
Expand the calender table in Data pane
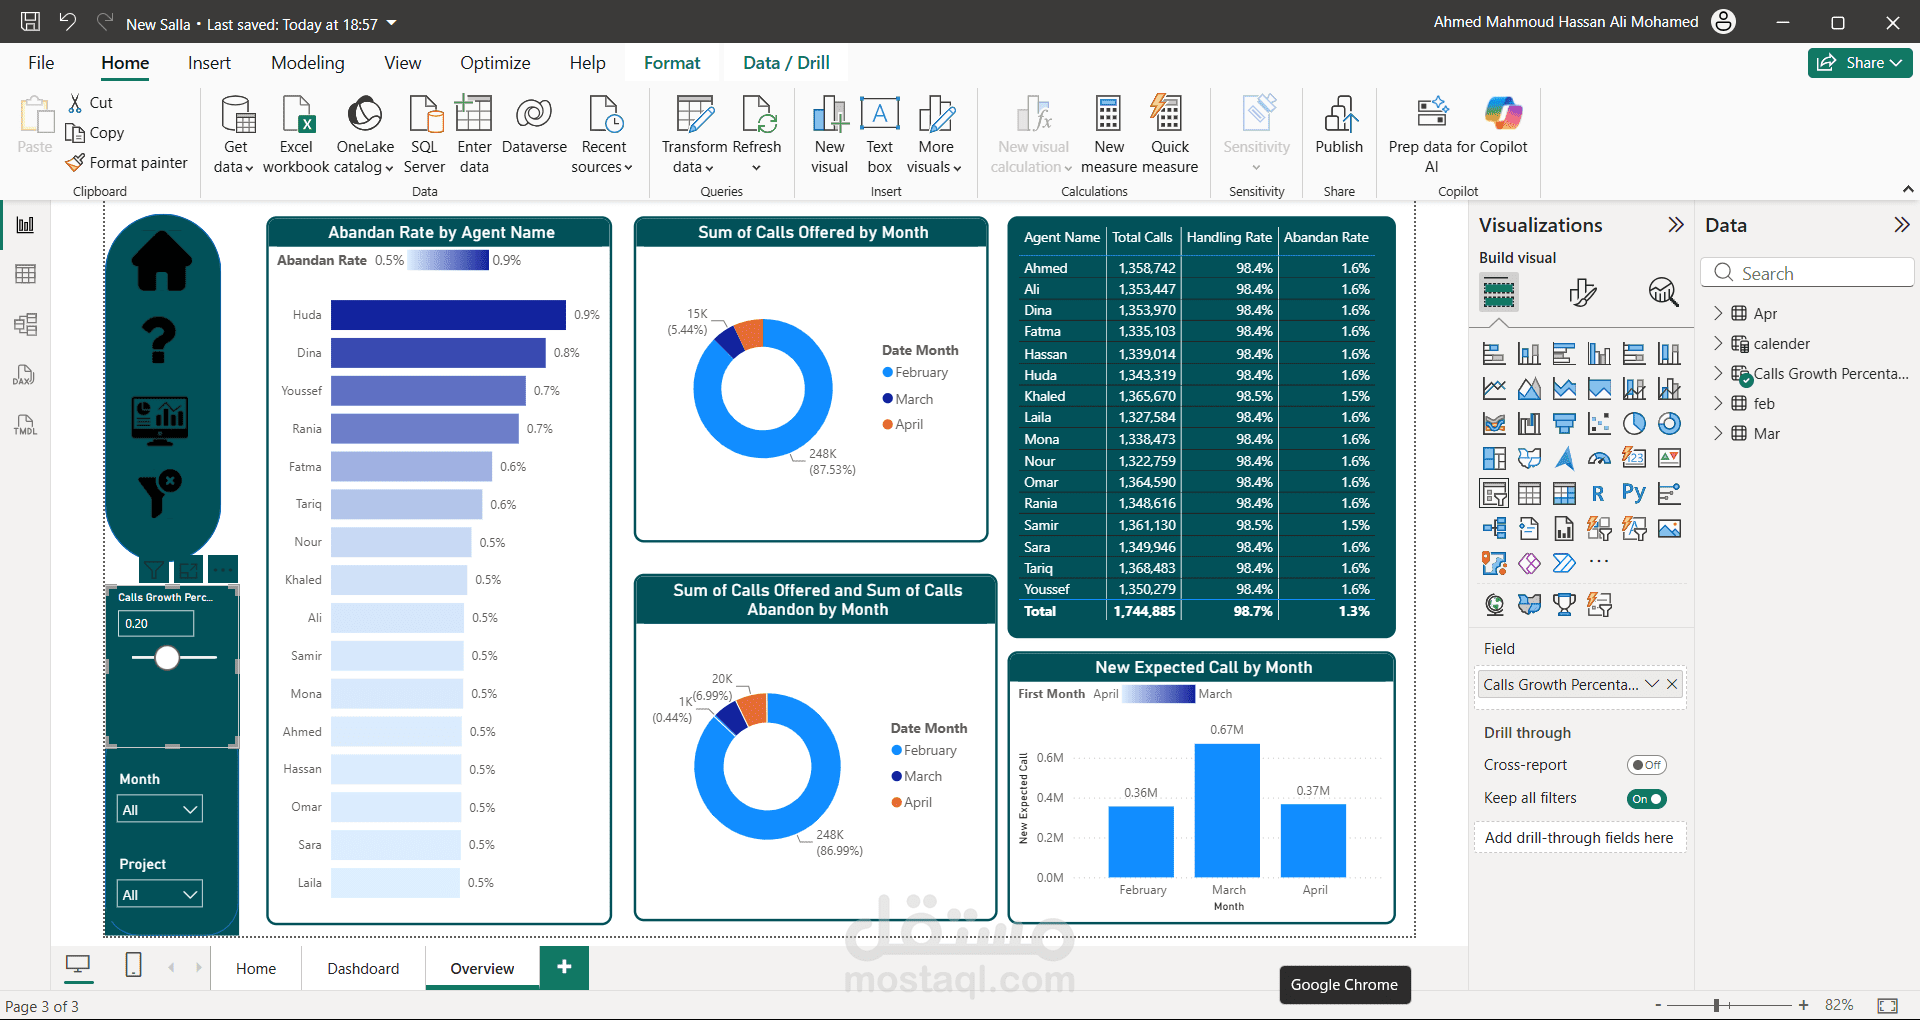(x=1718, y=343)
